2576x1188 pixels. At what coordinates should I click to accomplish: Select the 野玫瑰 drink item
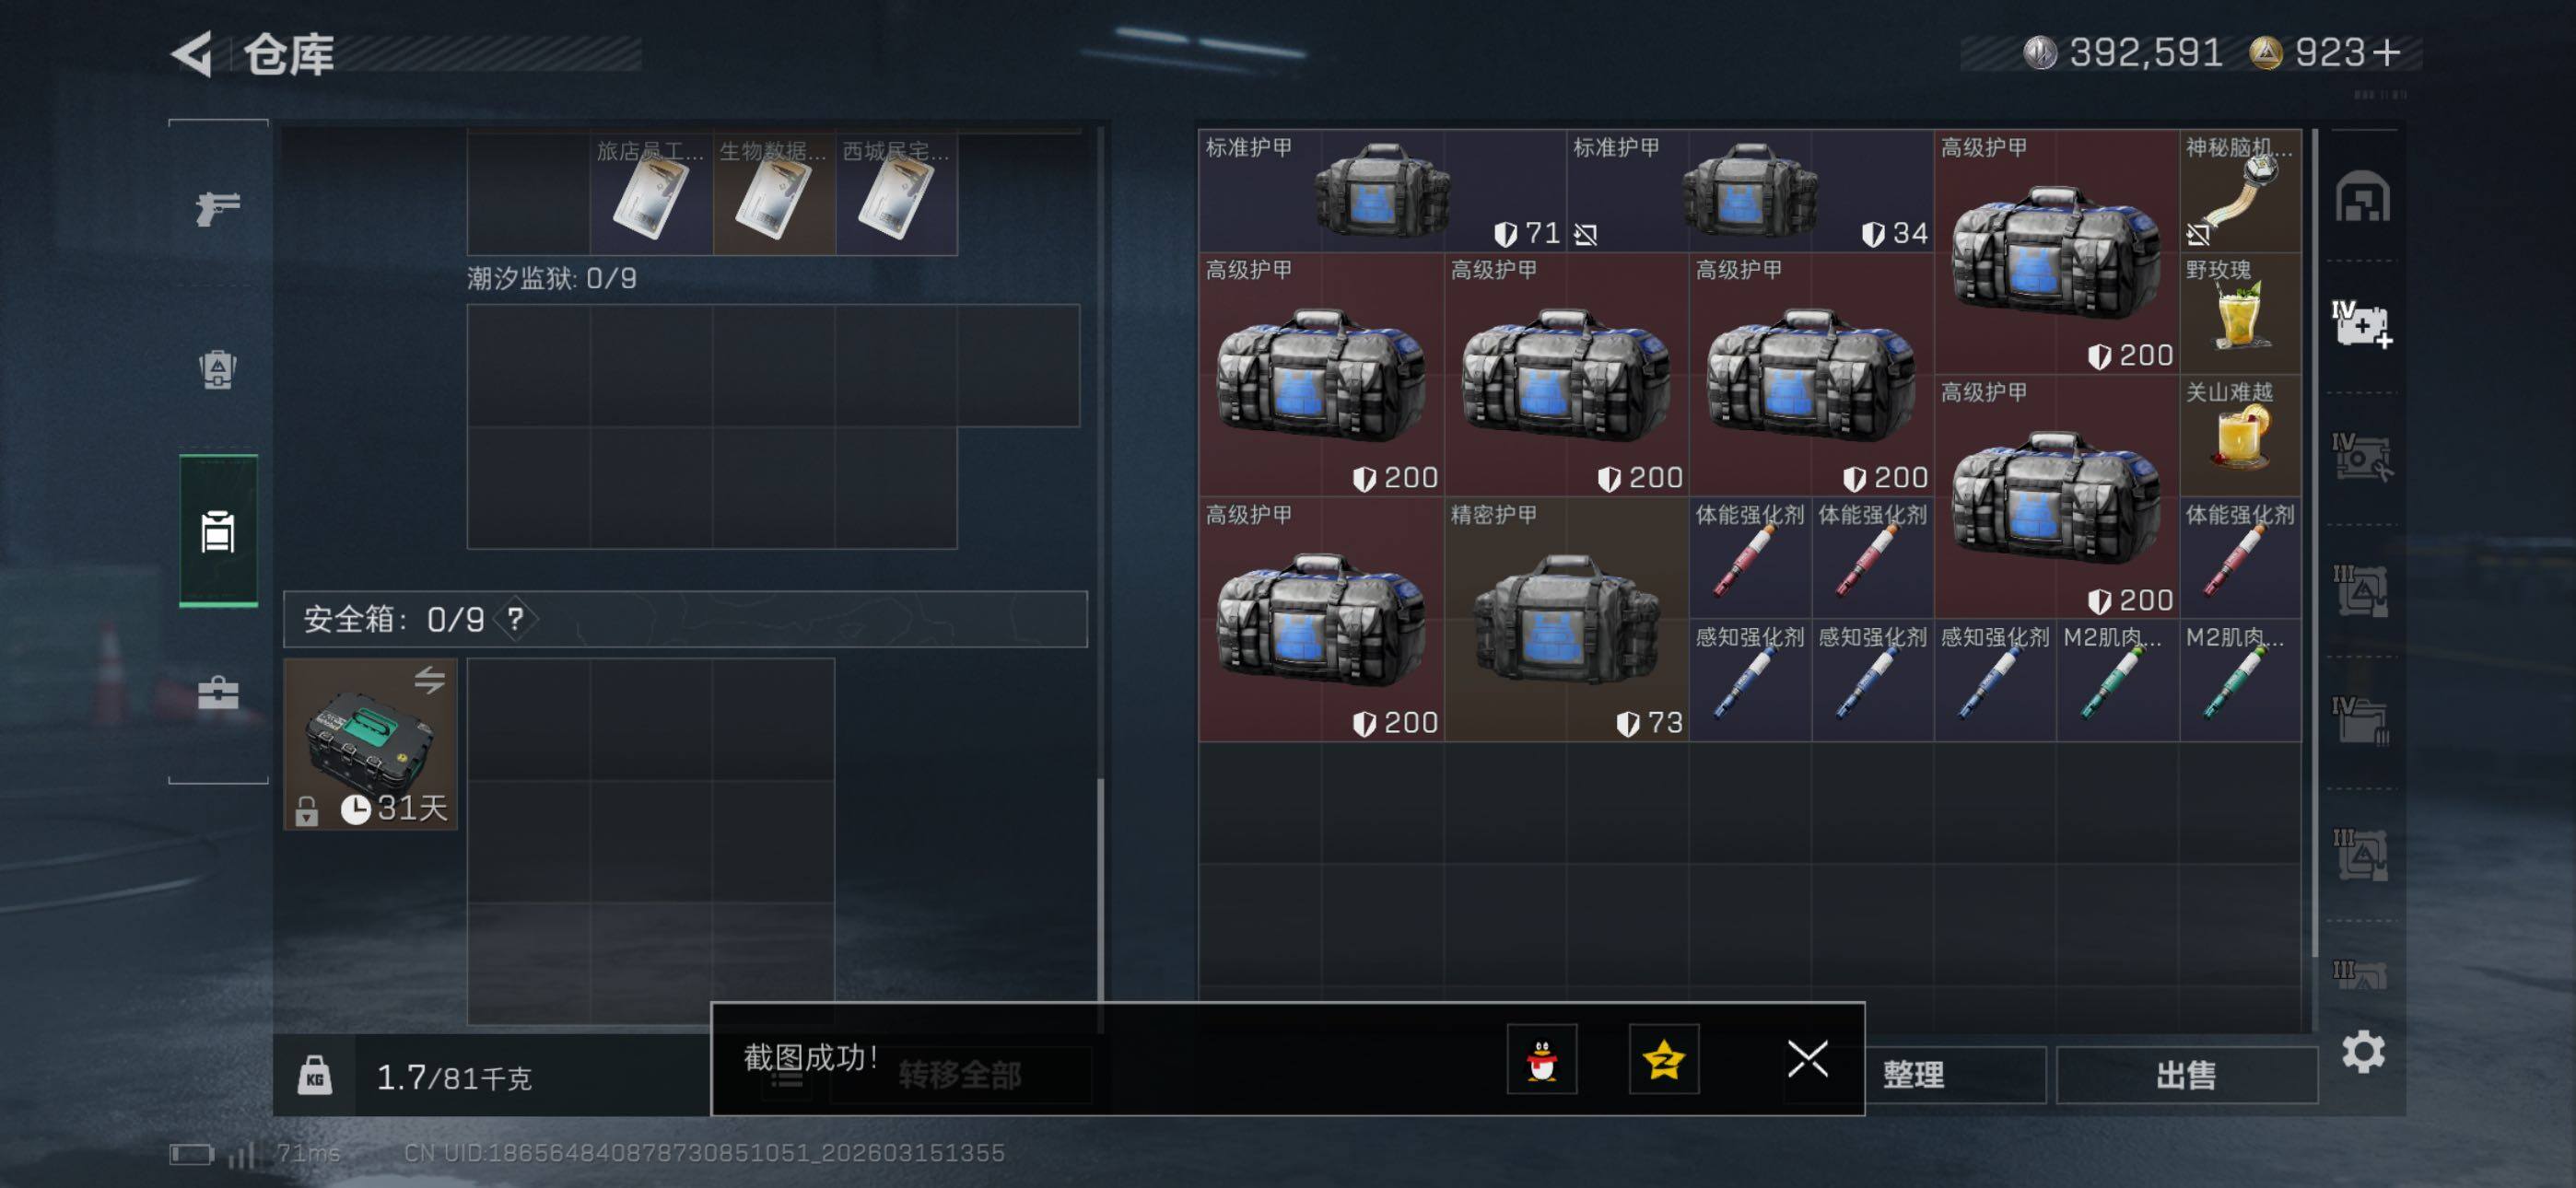(x=2240, y=313)
